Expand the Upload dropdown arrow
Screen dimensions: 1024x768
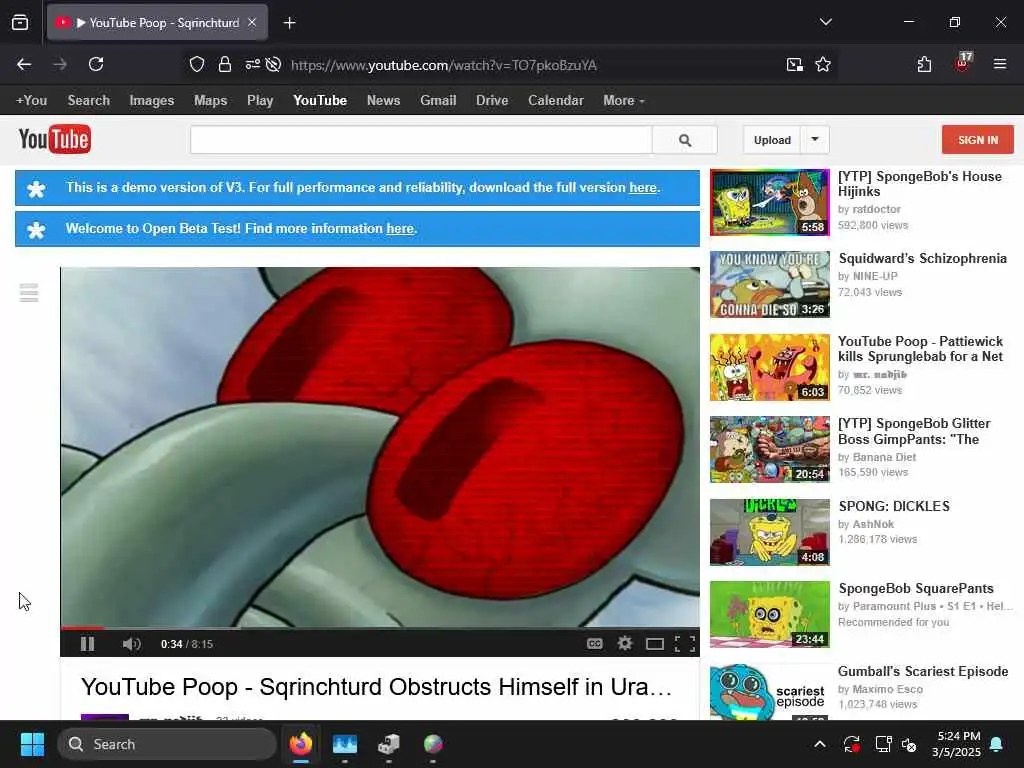(x=815, y=139)
